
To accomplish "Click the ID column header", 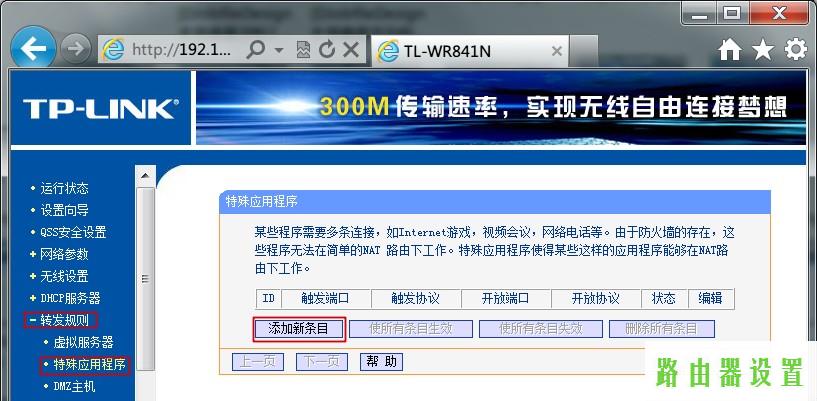I will click(x=268, y=299).
